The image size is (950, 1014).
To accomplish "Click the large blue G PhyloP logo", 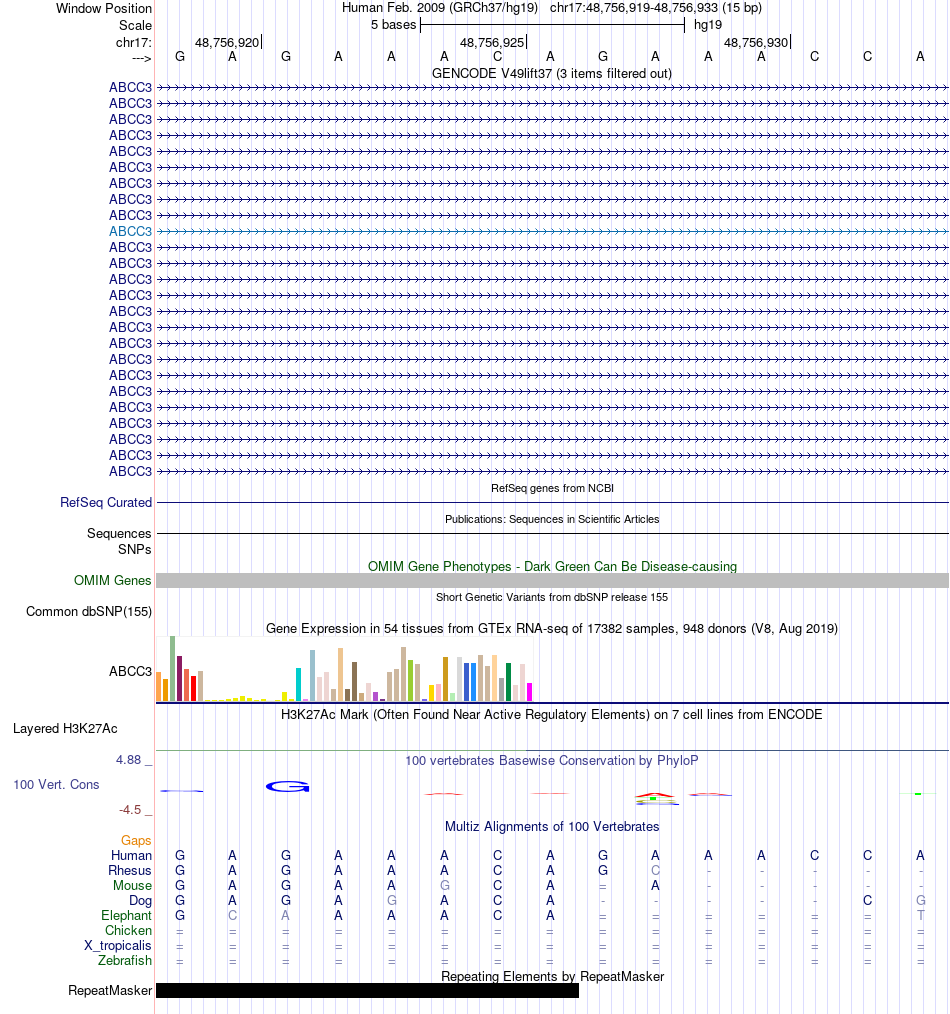I will tap(288, 786).
